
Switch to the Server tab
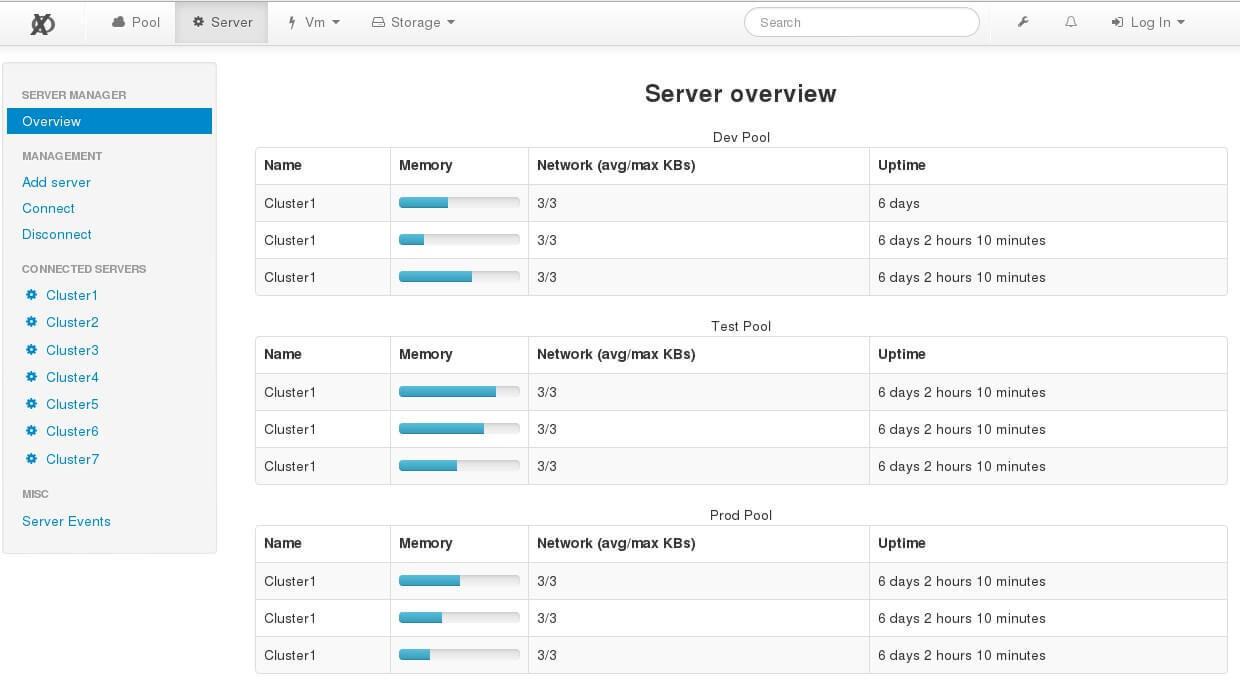pos(221,22)
